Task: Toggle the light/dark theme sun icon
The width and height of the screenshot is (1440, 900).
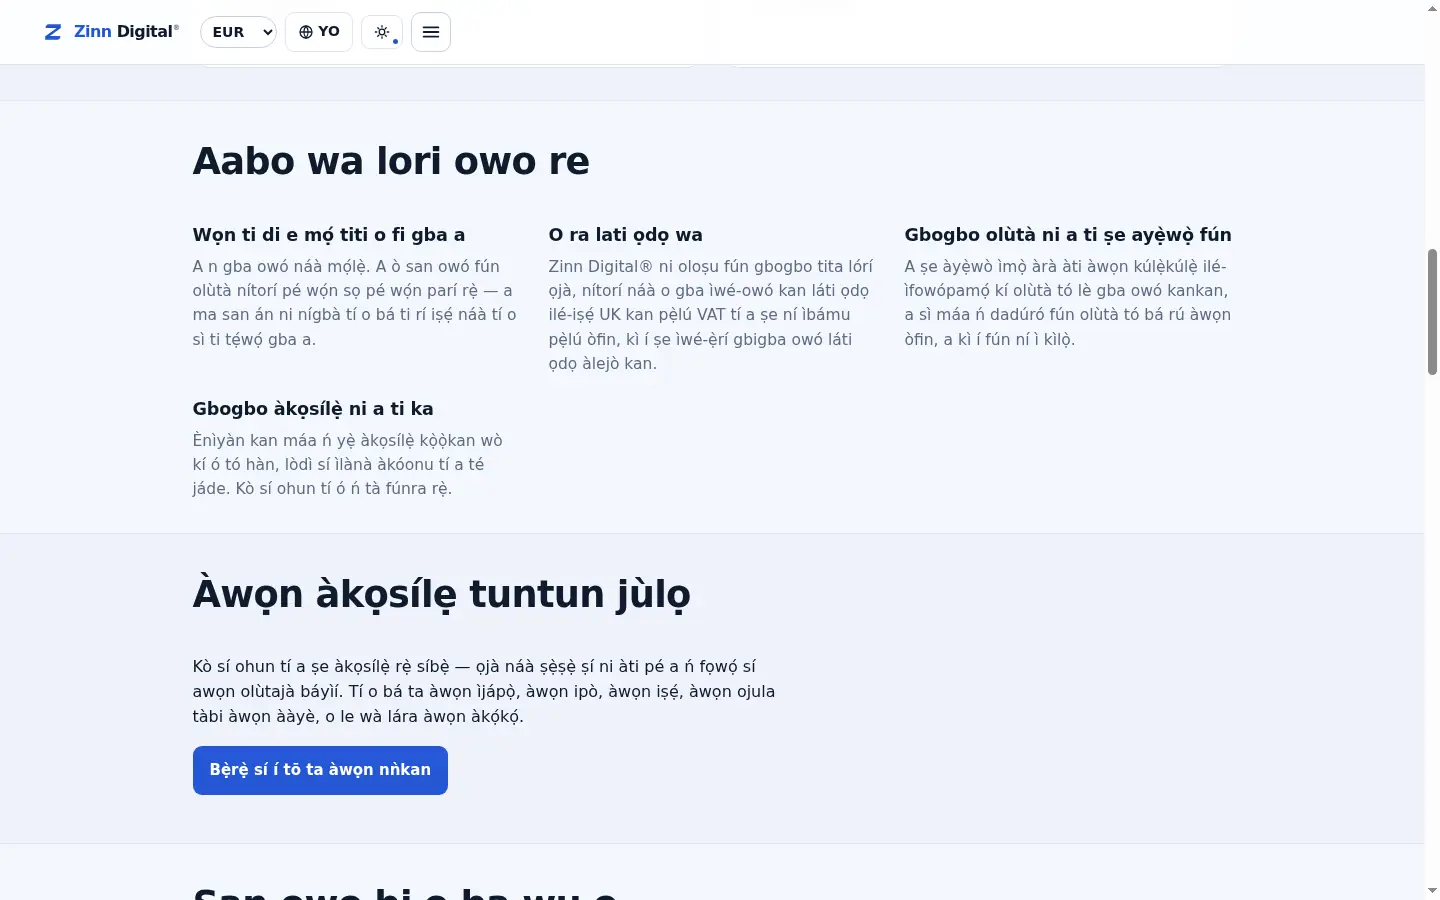Action: tap(382, 32)
